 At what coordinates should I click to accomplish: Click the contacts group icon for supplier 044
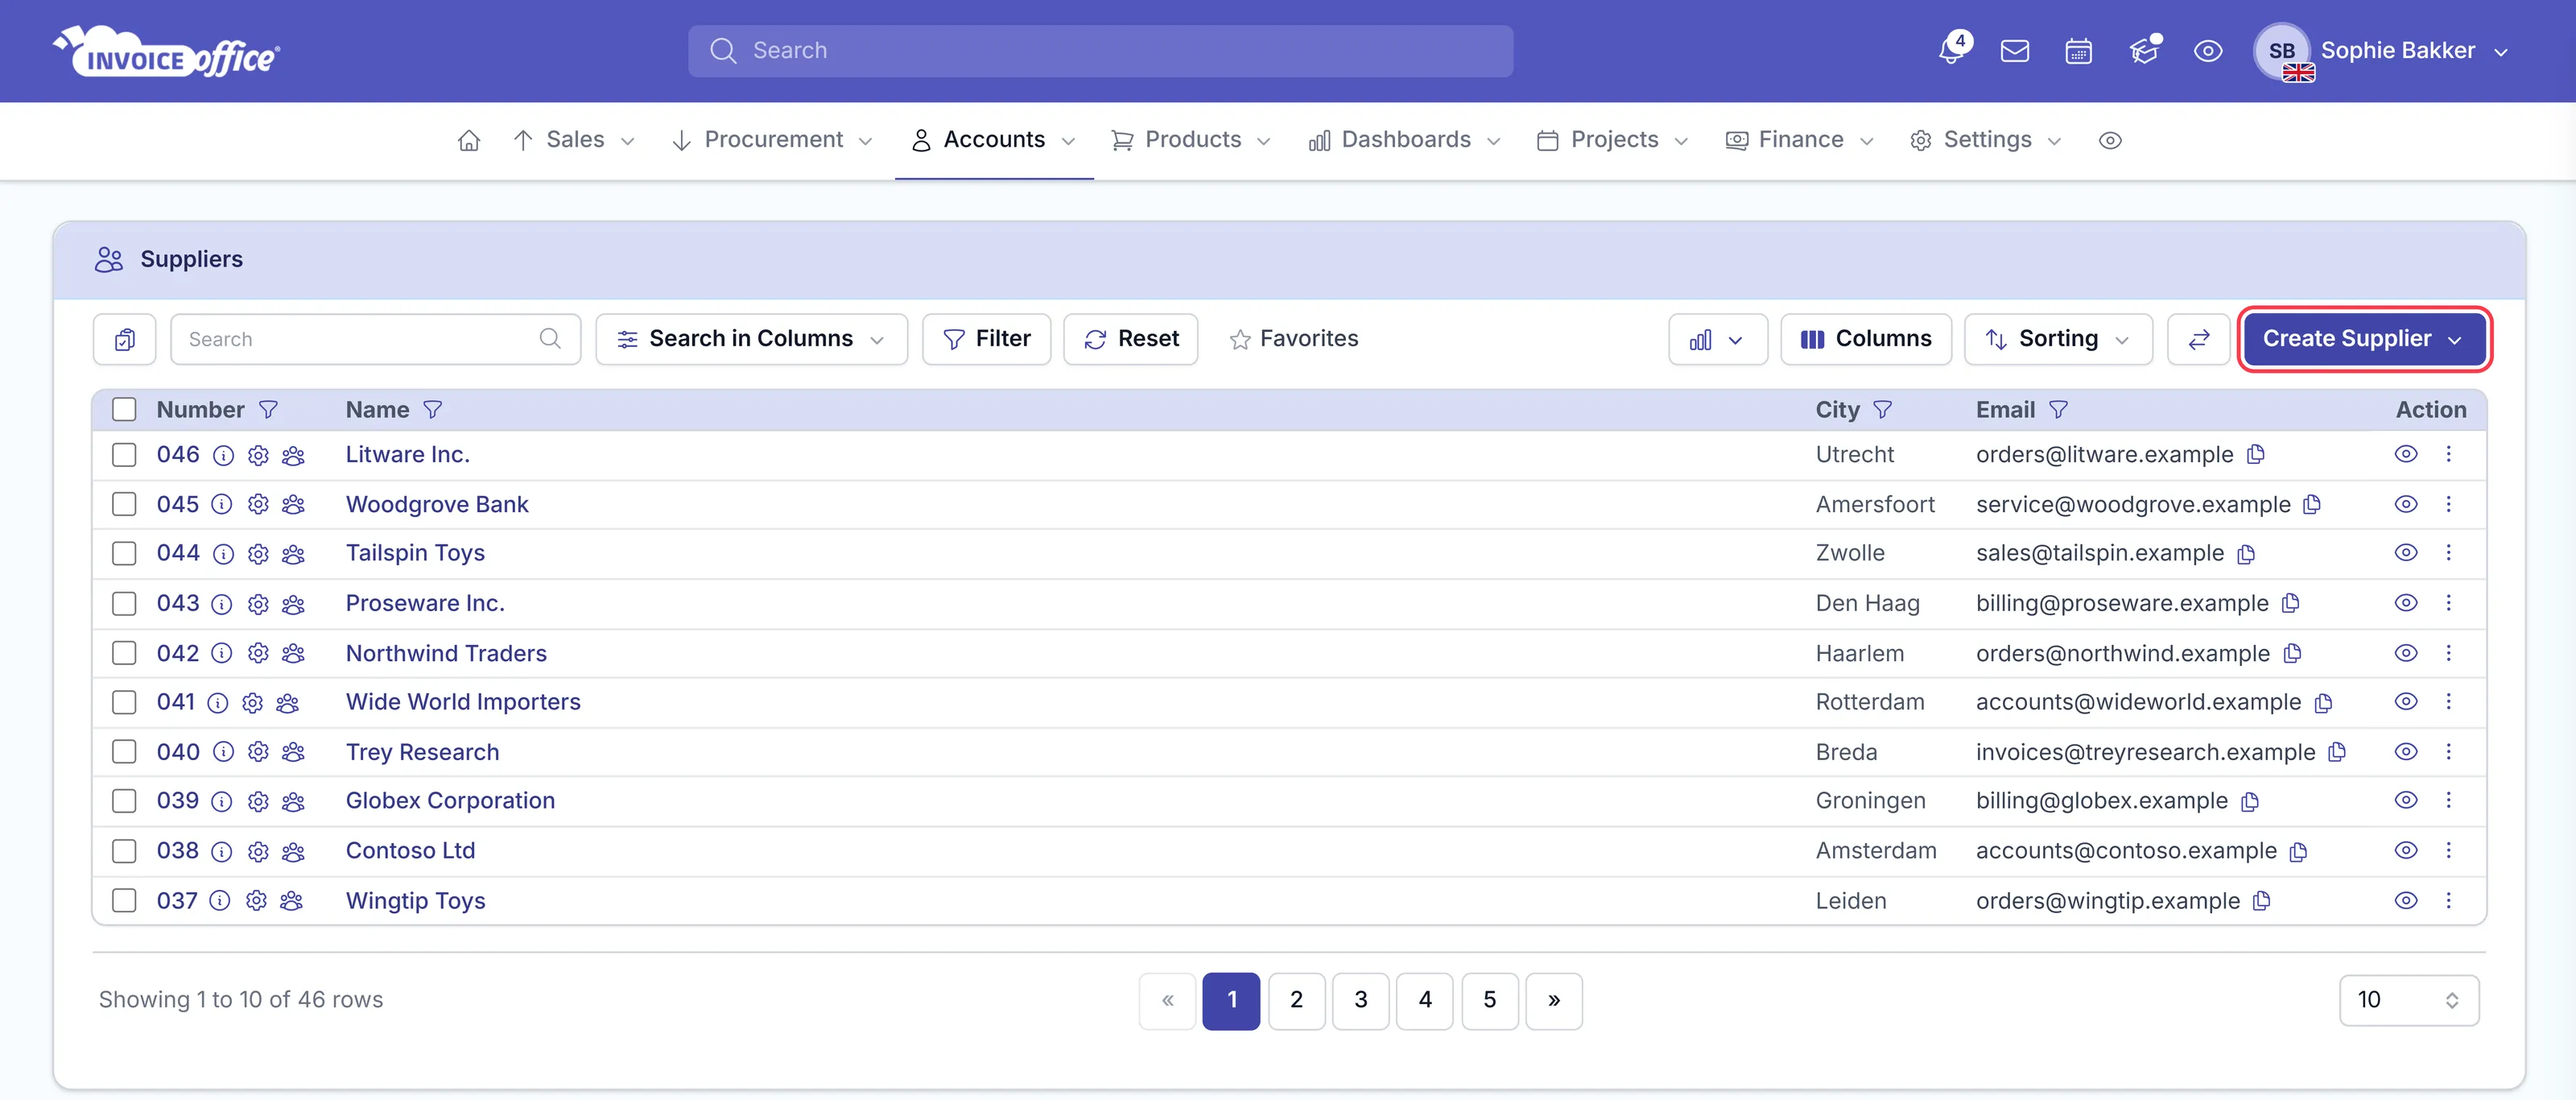click(x=293, y=554)
